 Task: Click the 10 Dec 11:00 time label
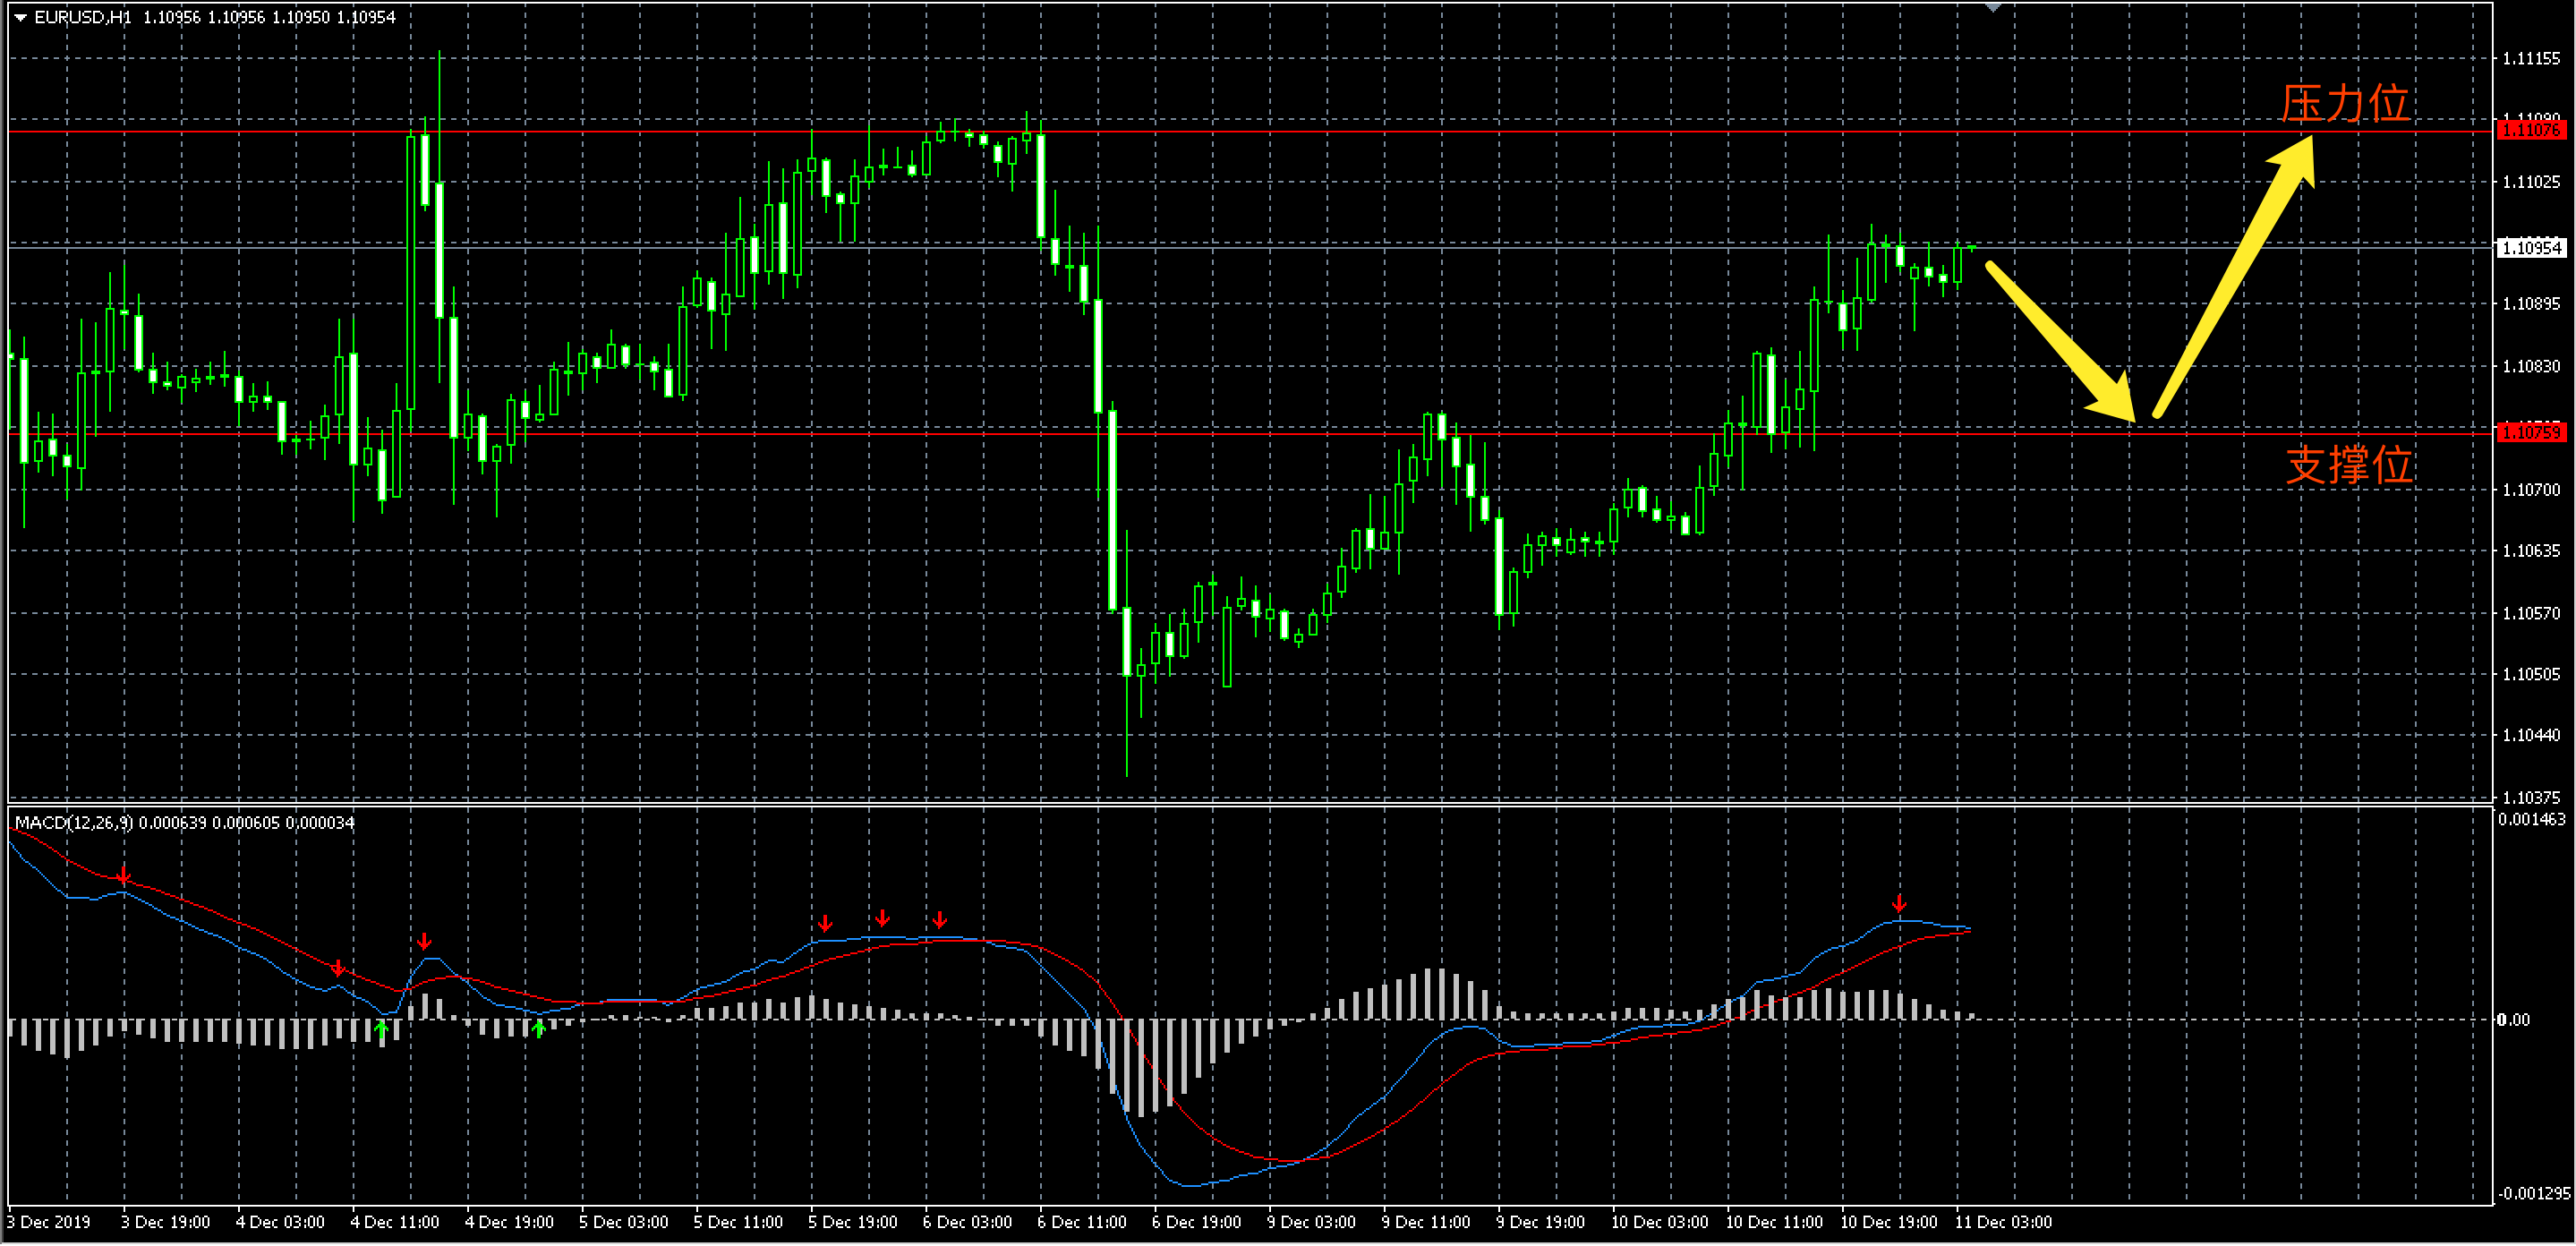1774,1221
